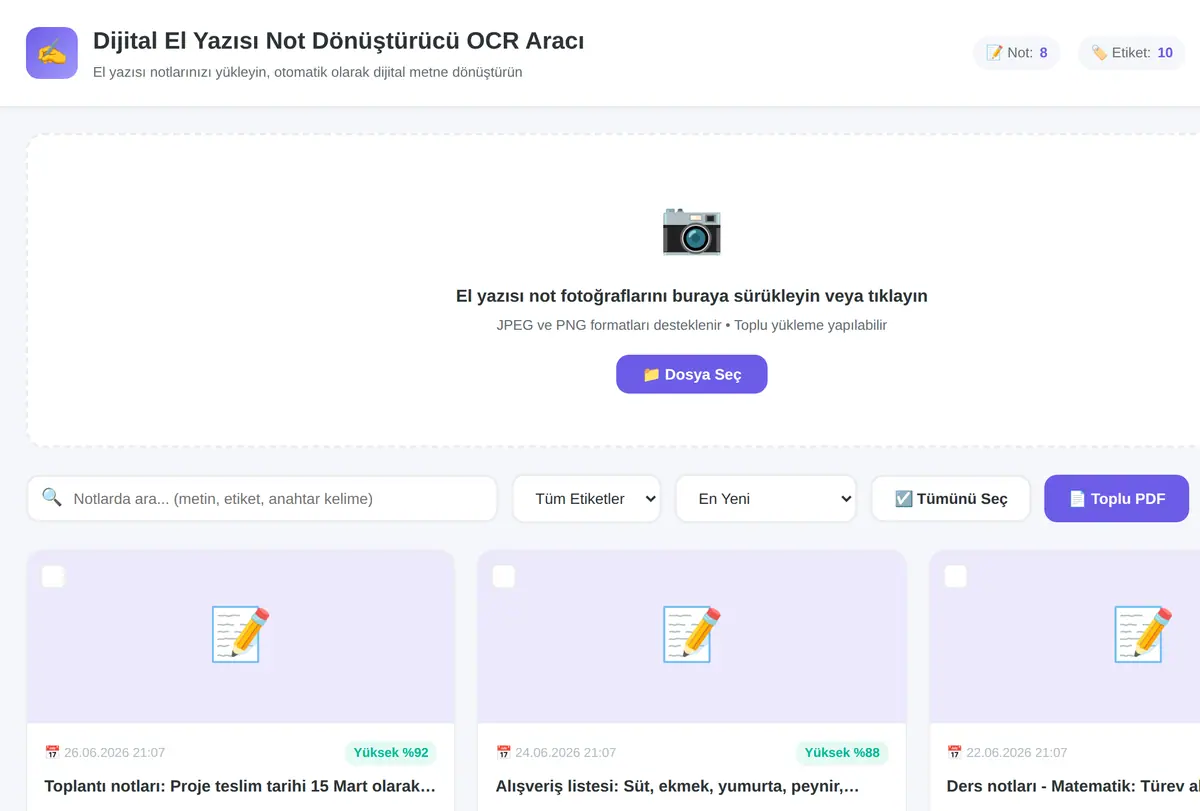
Task: Click the magnifier icon in search box
Action: (52, 497)
